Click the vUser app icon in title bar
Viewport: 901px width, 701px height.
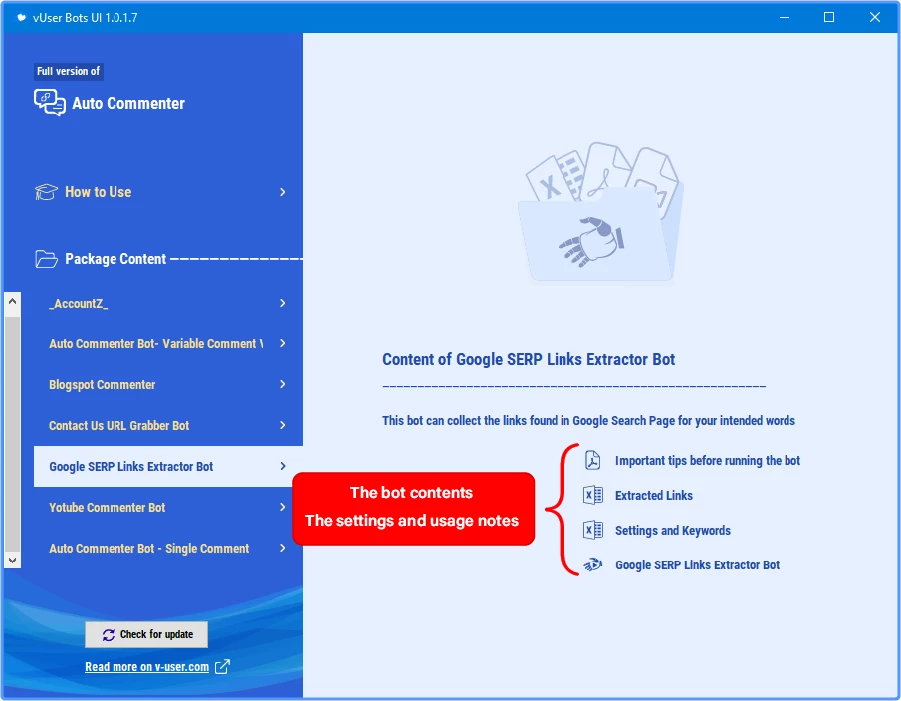coord(21,17)
